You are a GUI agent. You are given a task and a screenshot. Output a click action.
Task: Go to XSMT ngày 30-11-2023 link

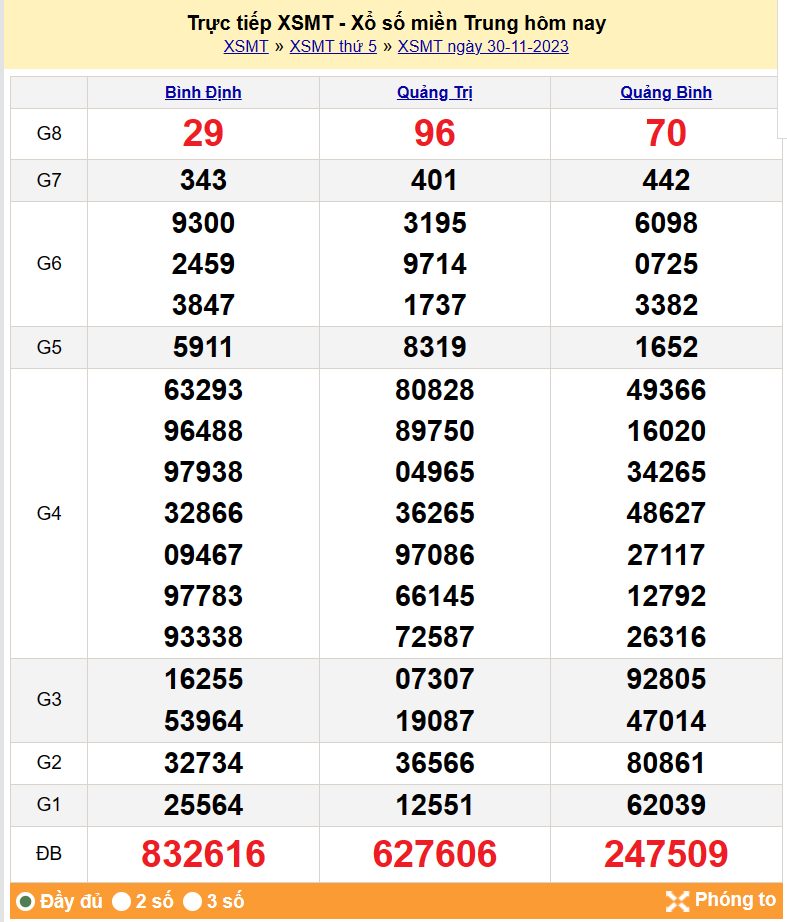pos(483,46)
